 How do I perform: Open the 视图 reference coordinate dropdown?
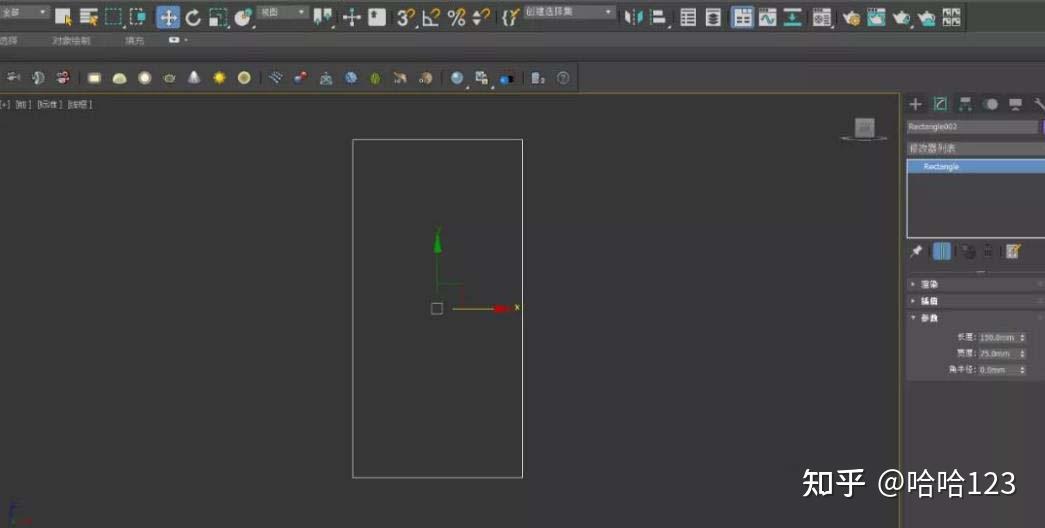point(283,13)
